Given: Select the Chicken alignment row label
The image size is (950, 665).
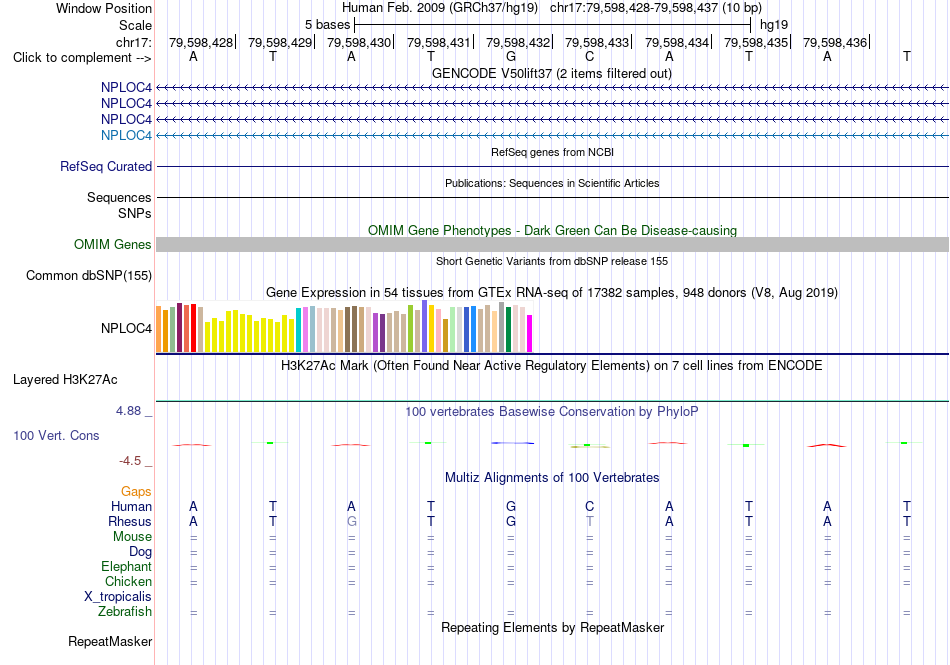Looking at the screenshot, I should click(x=128, y=581).
